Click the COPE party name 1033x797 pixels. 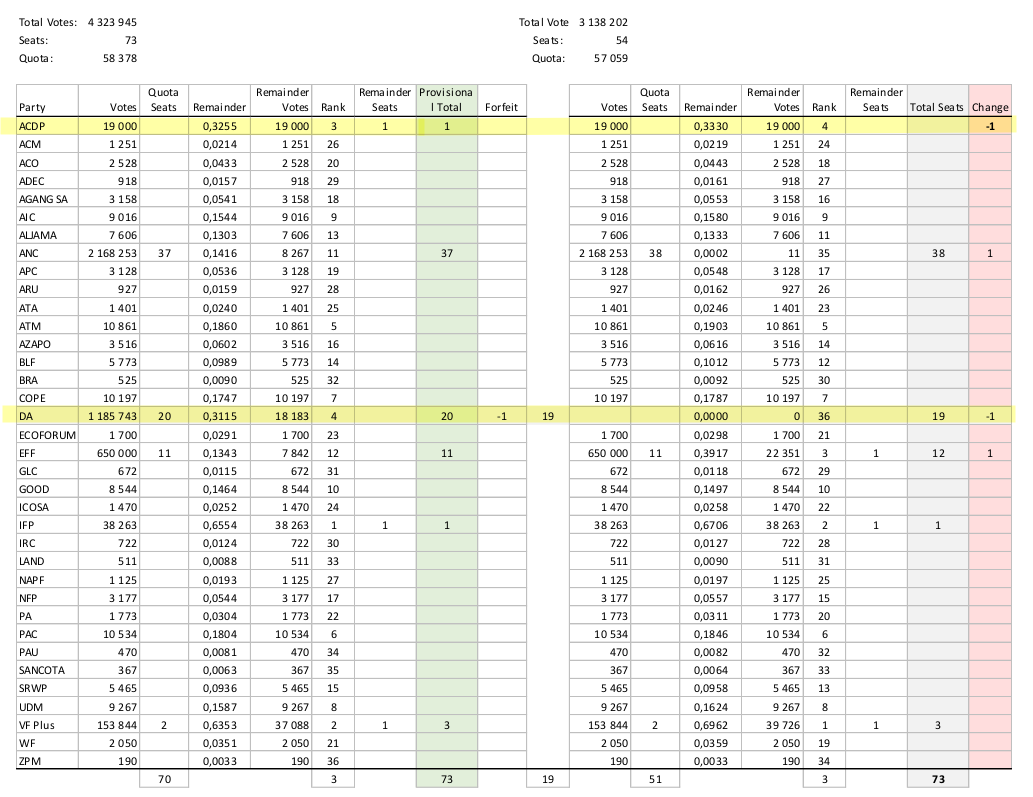coord(32,398)
